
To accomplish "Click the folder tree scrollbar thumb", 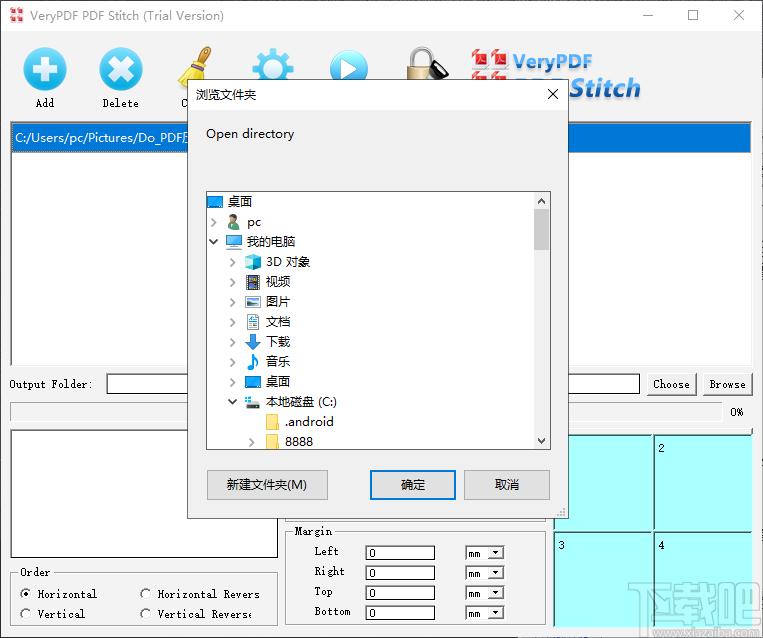I will [542, 230].
